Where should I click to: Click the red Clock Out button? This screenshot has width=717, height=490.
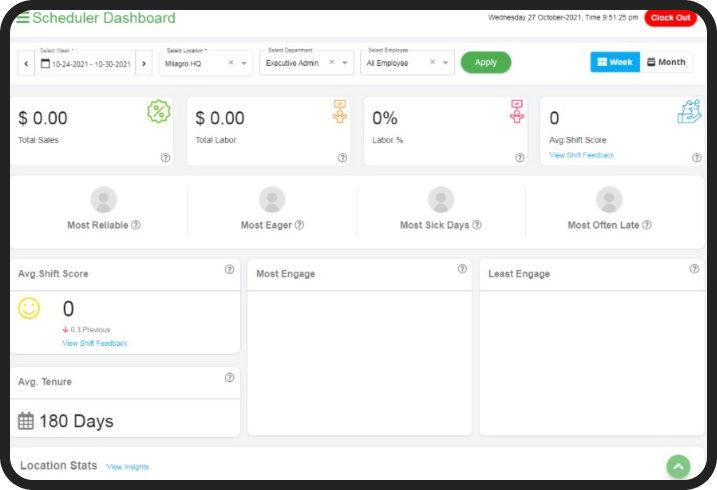(x=670, y=18)
